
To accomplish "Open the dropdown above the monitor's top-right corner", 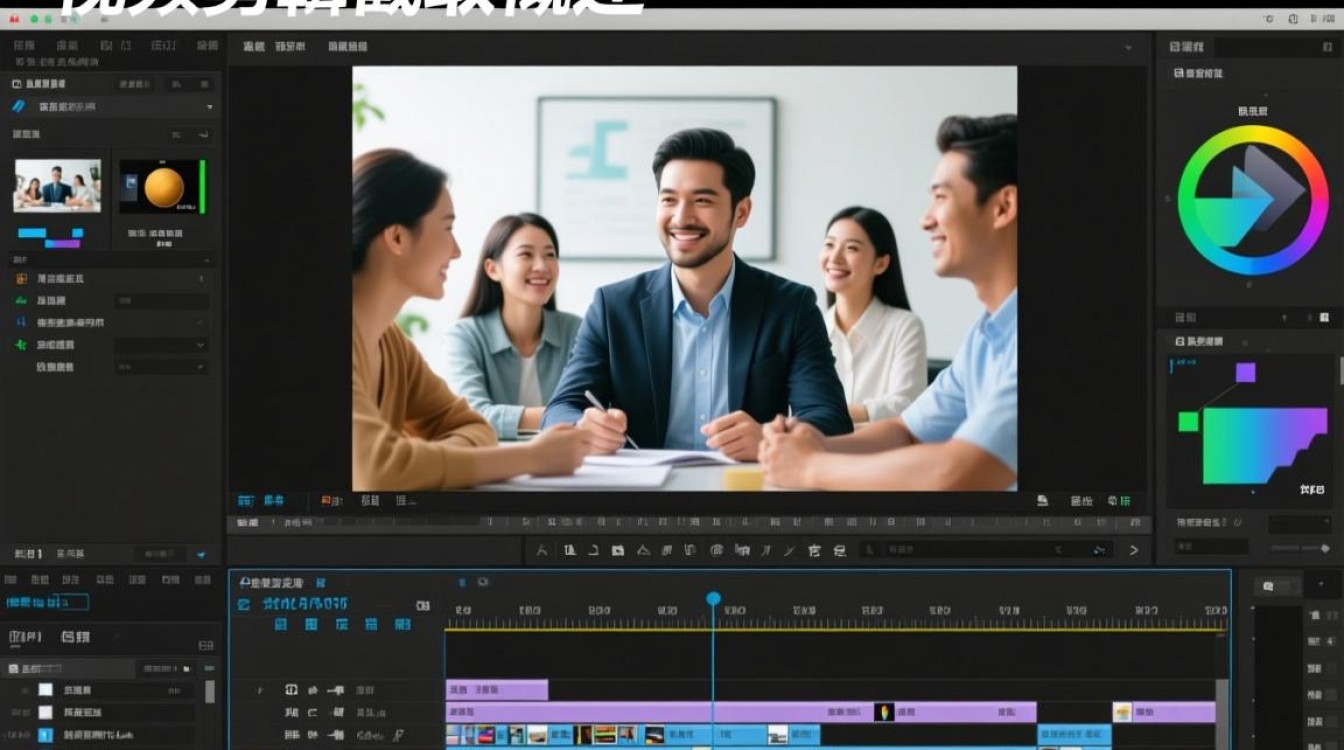I will tap(1128, 47).
